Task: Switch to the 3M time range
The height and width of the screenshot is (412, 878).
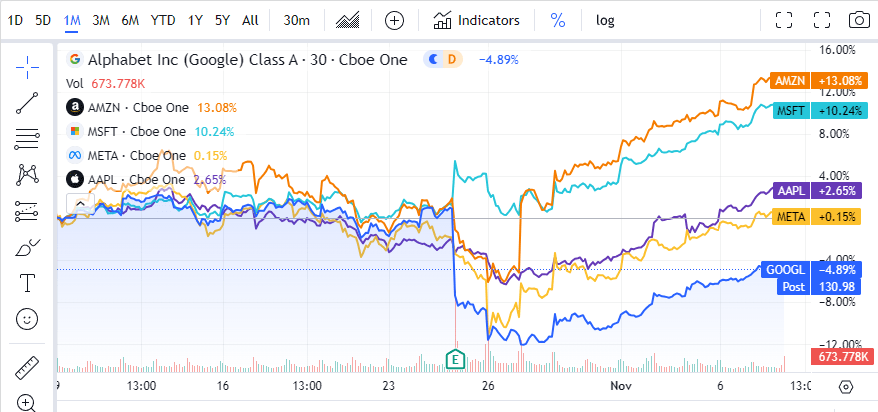Action: click(x=101, y=20)
